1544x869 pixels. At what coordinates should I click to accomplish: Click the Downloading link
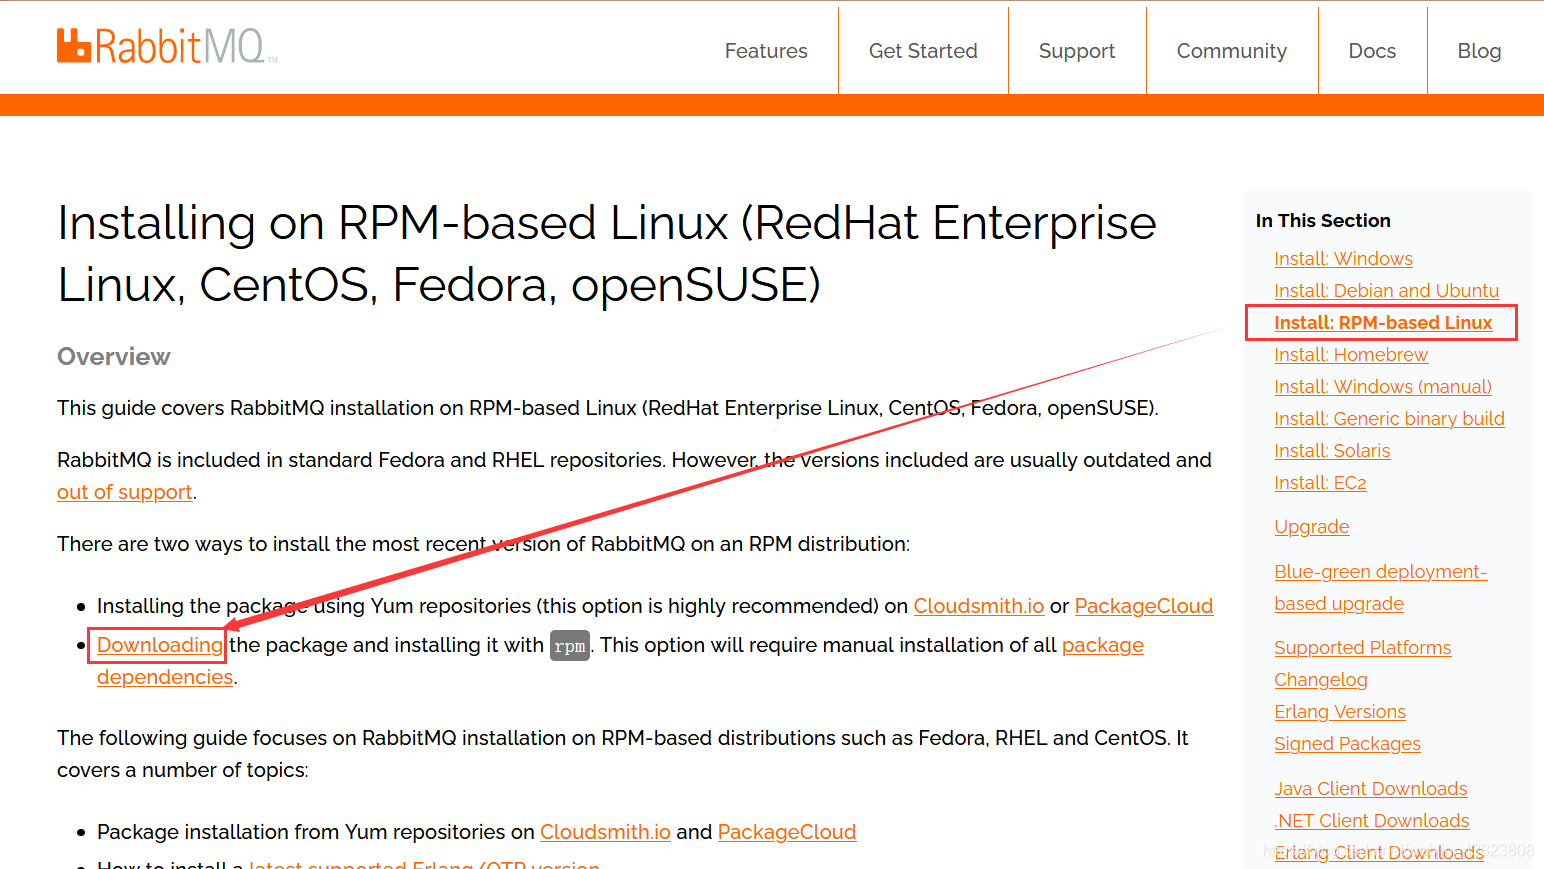[159, 645]
